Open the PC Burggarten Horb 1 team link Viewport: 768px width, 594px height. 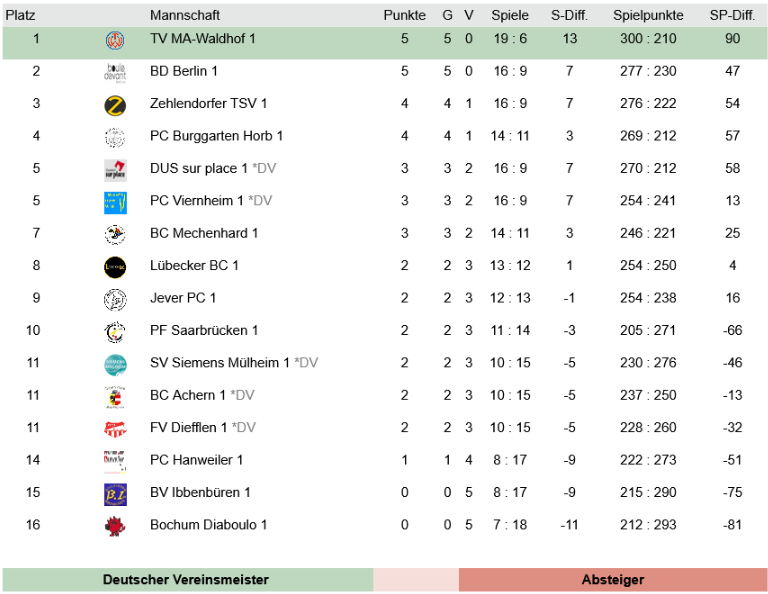216,136
